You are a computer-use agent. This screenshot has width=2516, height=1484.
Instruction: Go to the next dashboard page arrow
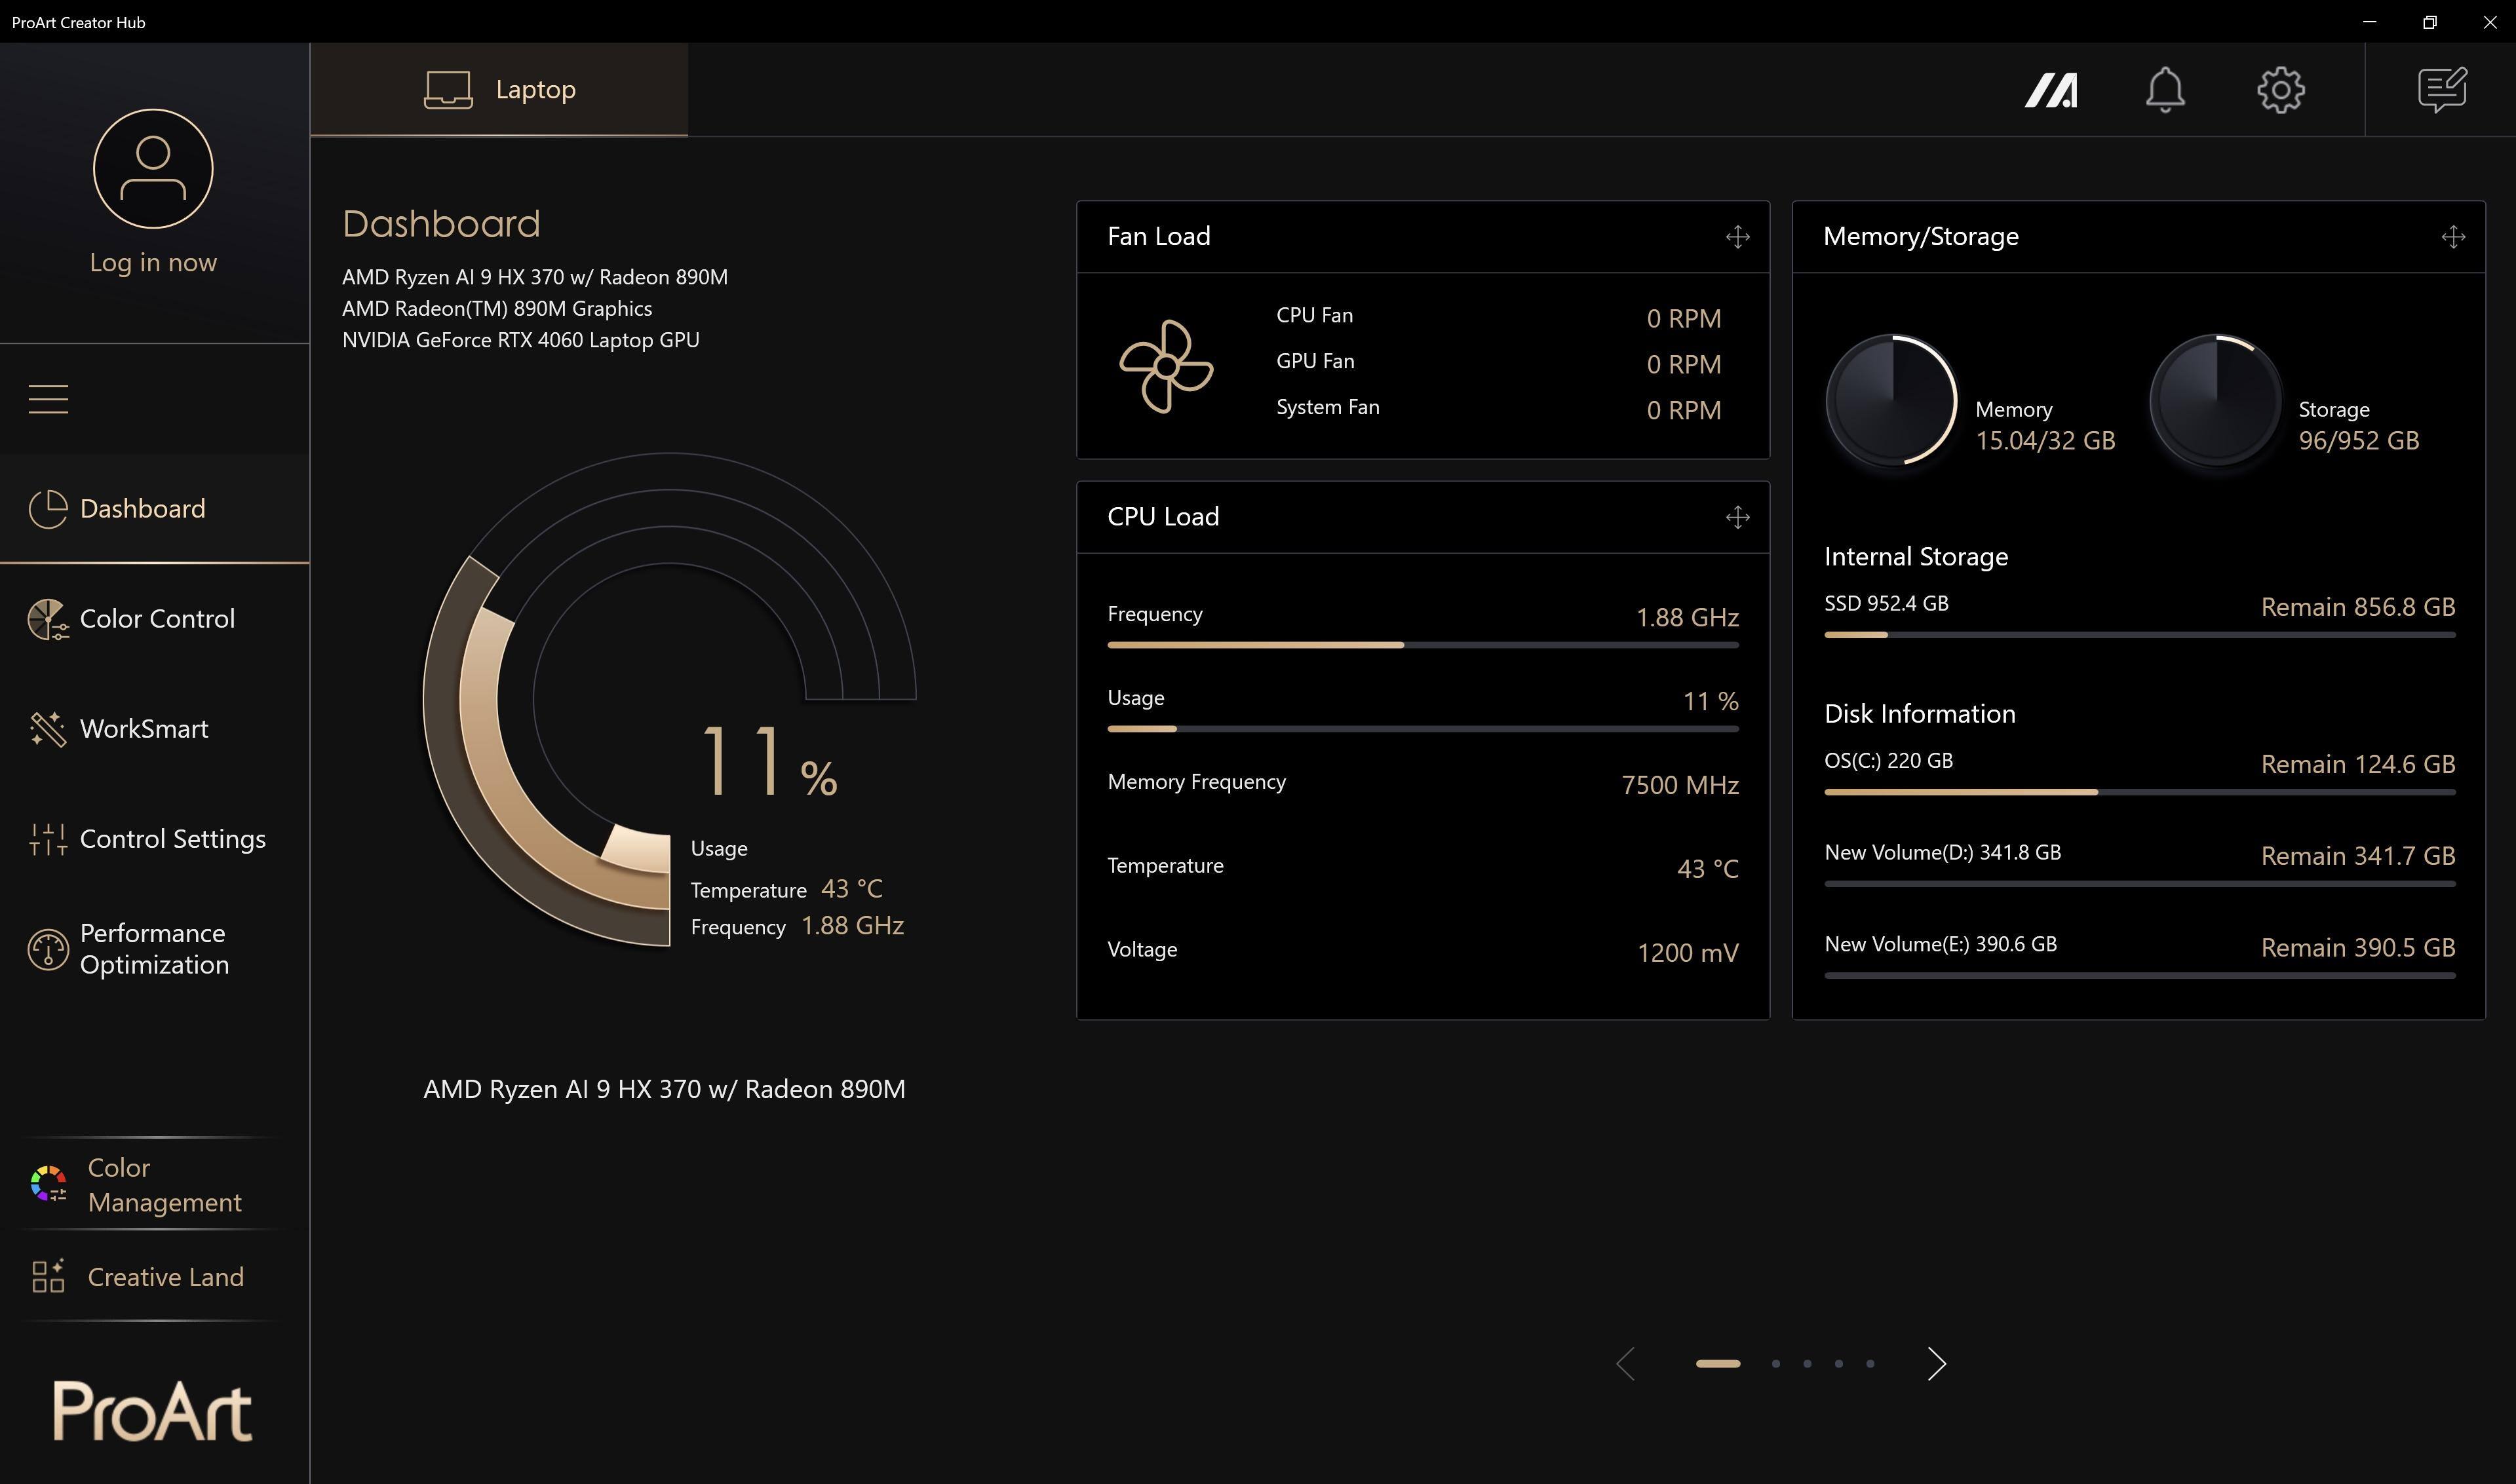tap(1936, 1364)
